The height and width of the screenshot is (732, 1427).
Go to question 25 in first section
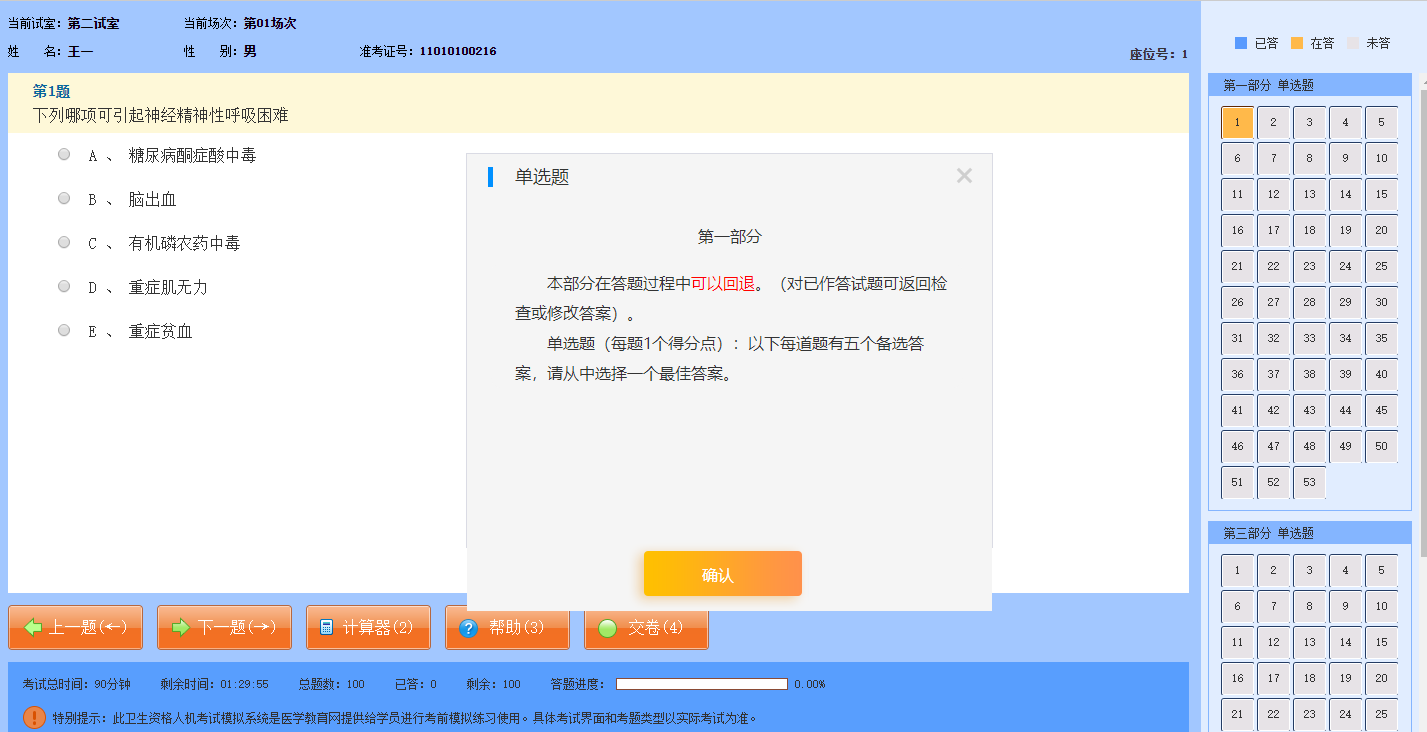[1381, 266]
